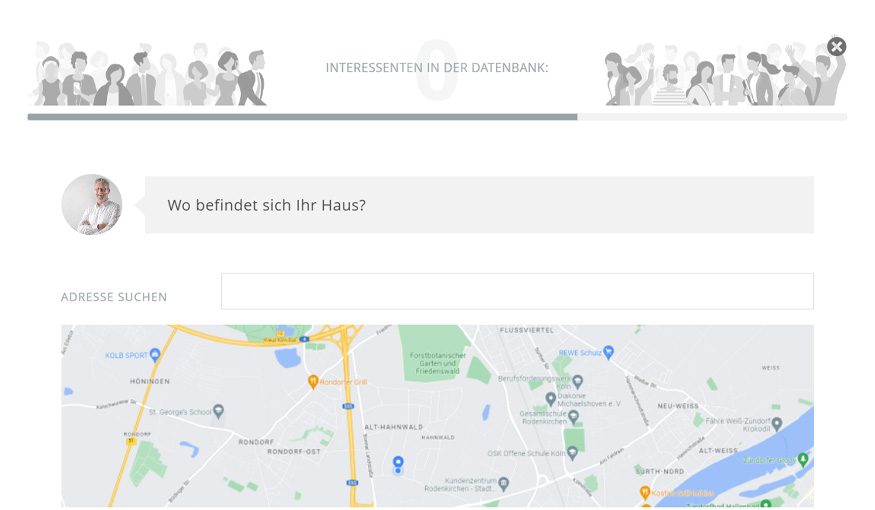
Task: Click the Interessenten in der Datenbank counter
Action: 437,68
